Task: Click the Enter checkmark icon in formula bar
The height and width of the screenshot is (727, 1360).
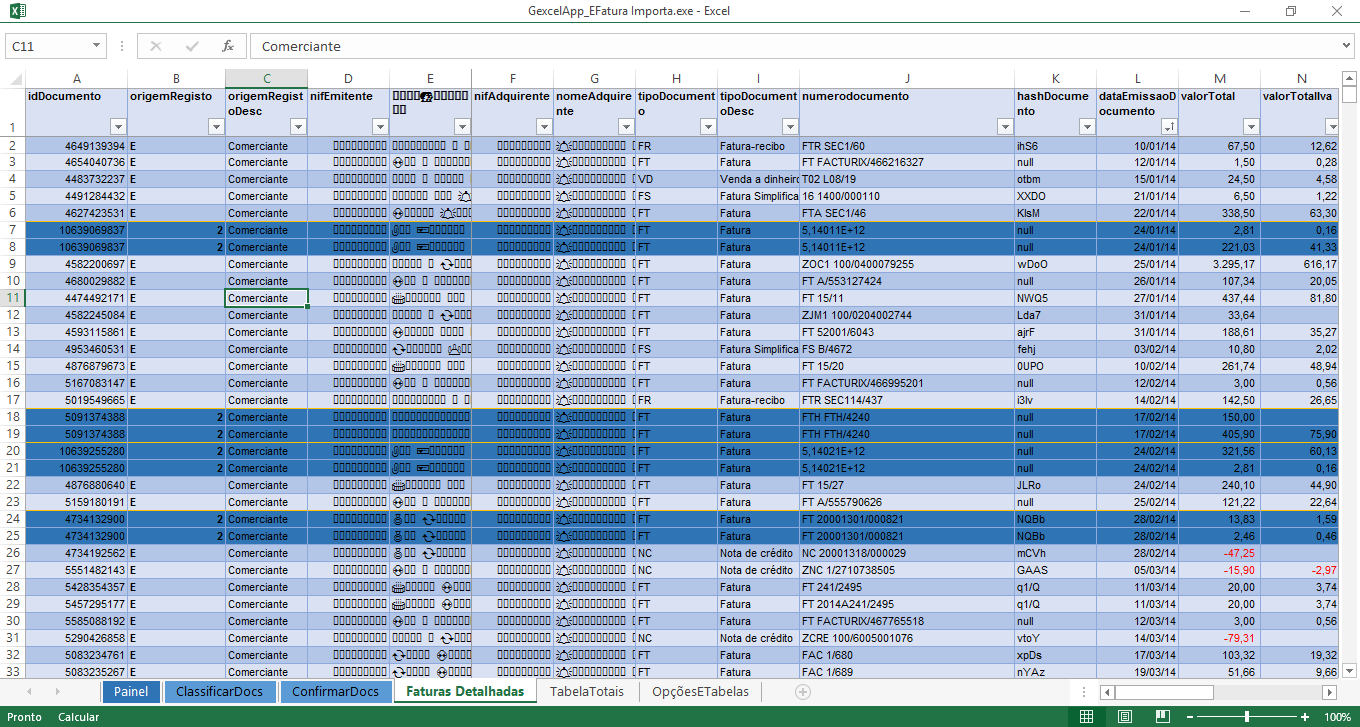Action: point(191,46)
